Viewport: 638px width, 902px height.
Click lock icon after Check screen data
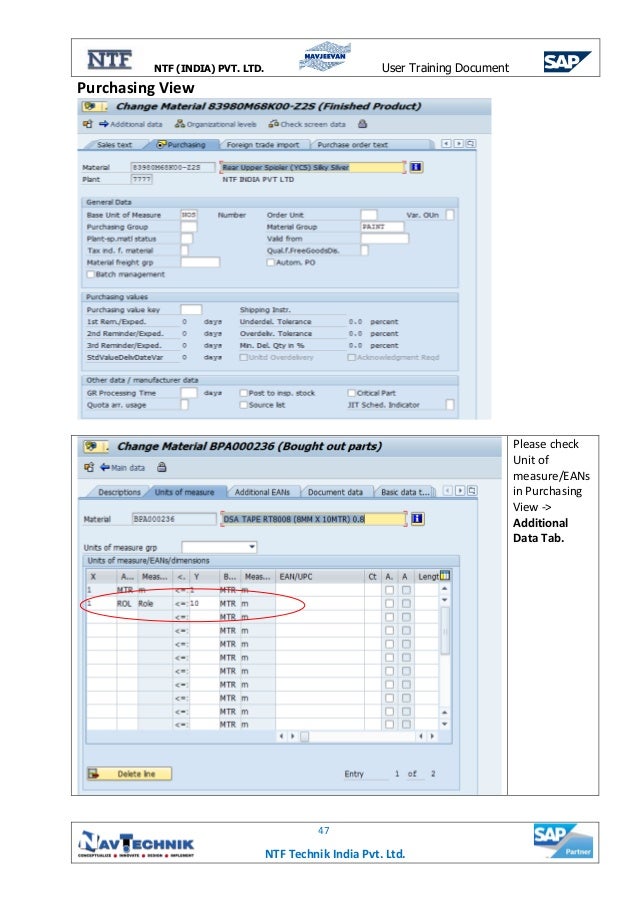362,124
